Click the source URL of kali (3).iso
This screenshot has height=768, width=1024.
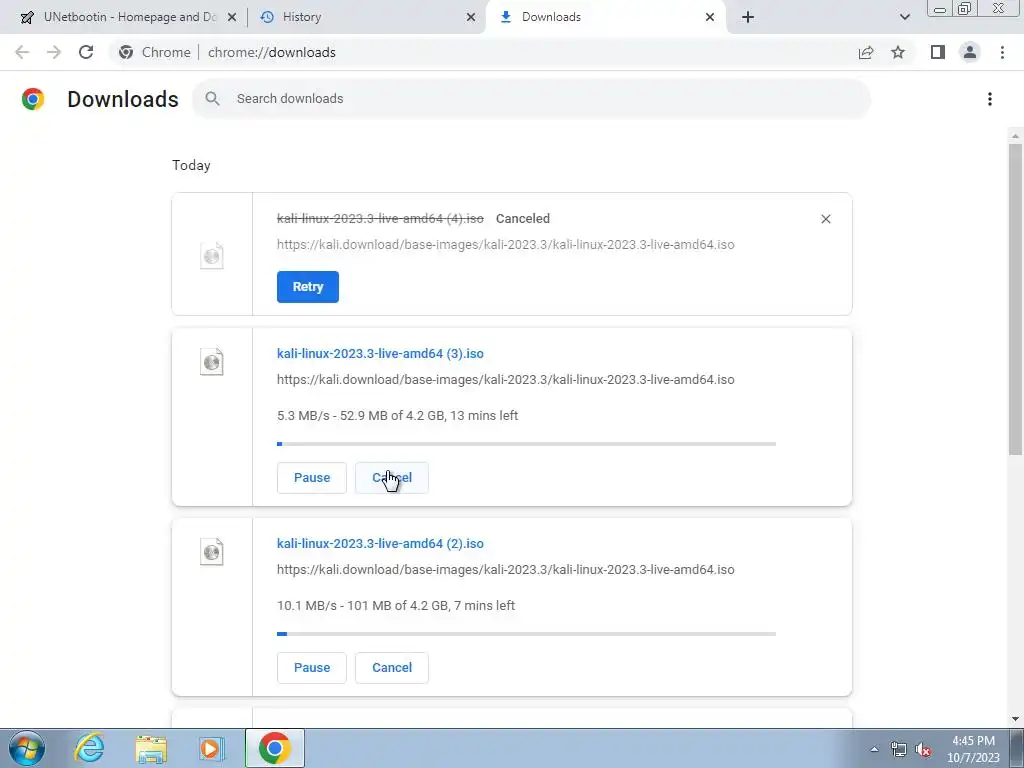pyautogui.click(x=505, y=379)
